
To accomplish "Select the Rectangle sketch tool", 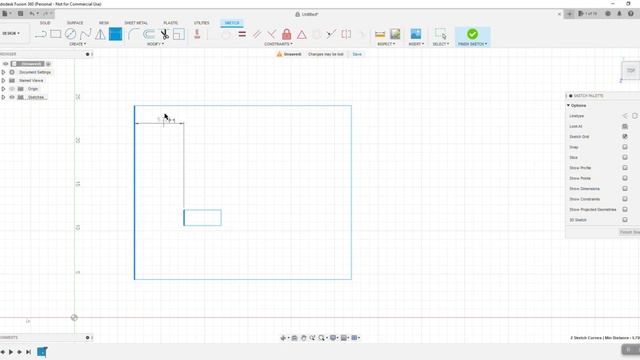I will click(x=56, y=34).
